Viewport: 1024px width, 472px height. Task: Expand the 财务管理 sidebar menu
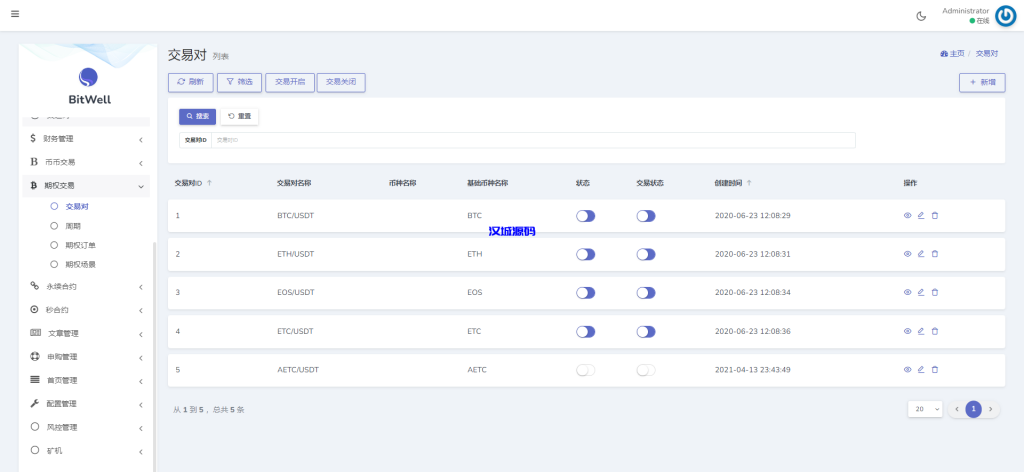[86, 139]
